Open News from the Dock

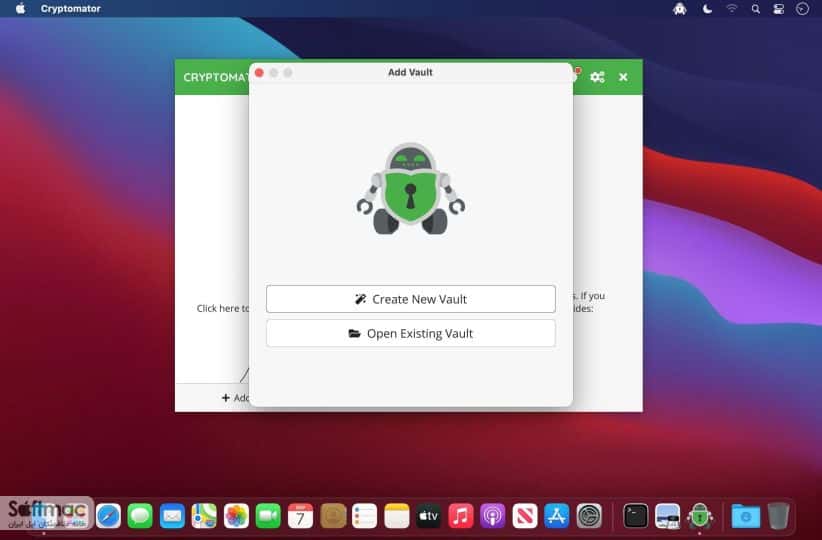(x=525, y=516)
